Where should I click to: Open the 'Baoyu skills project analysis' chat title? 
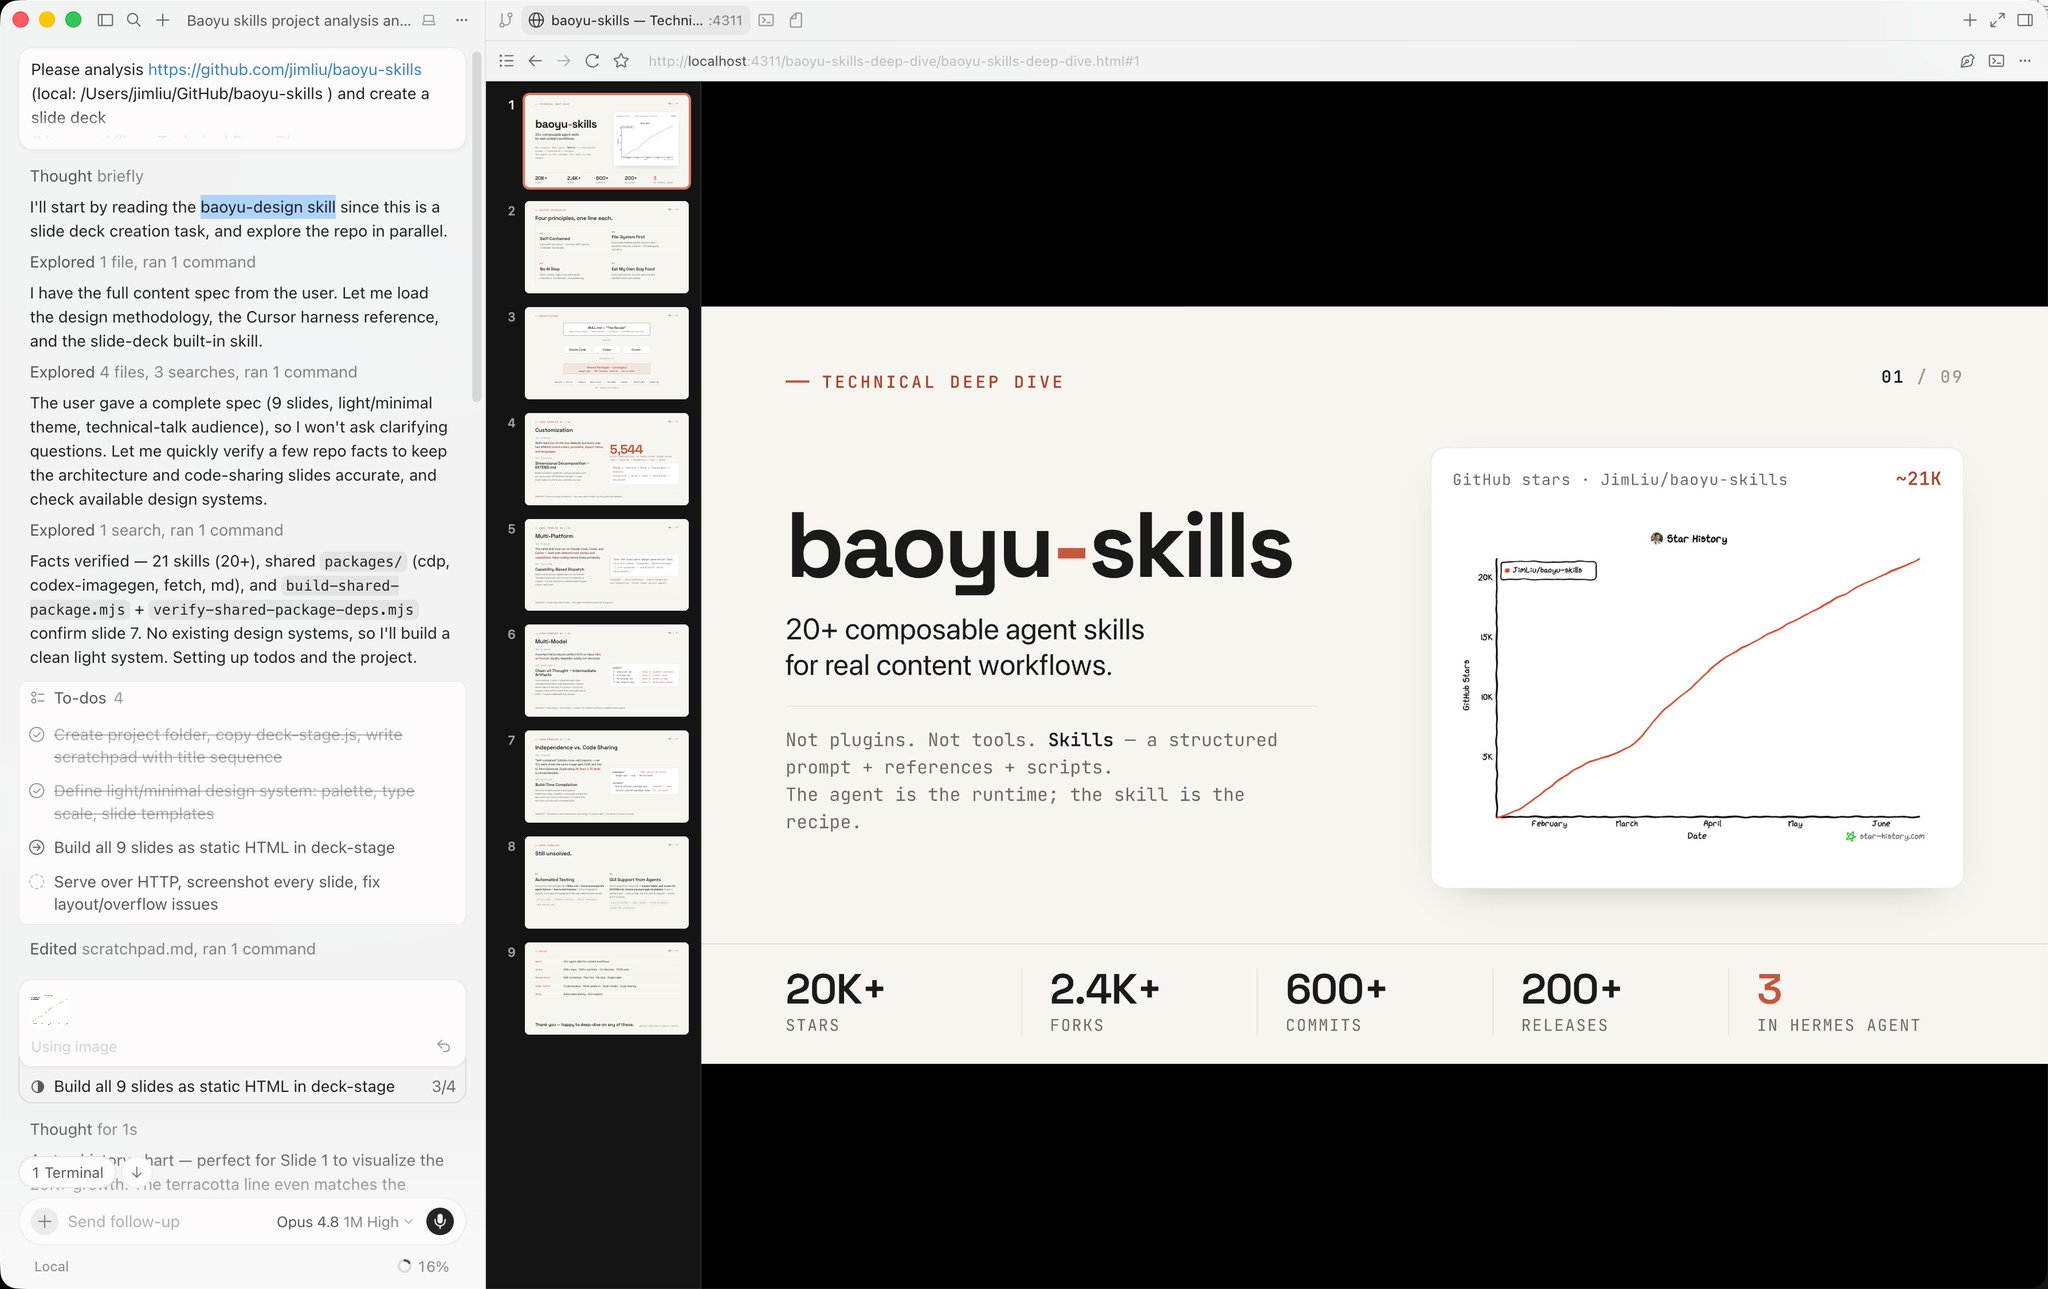(x=298, y=20)
